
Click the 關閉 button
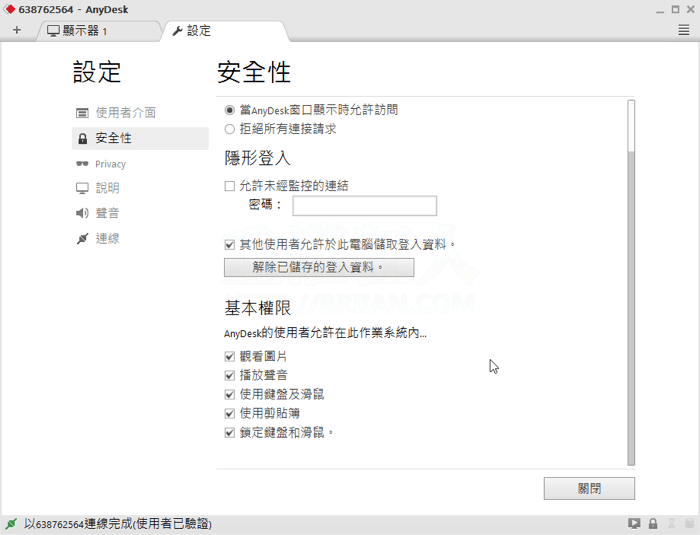click(589, 488)
